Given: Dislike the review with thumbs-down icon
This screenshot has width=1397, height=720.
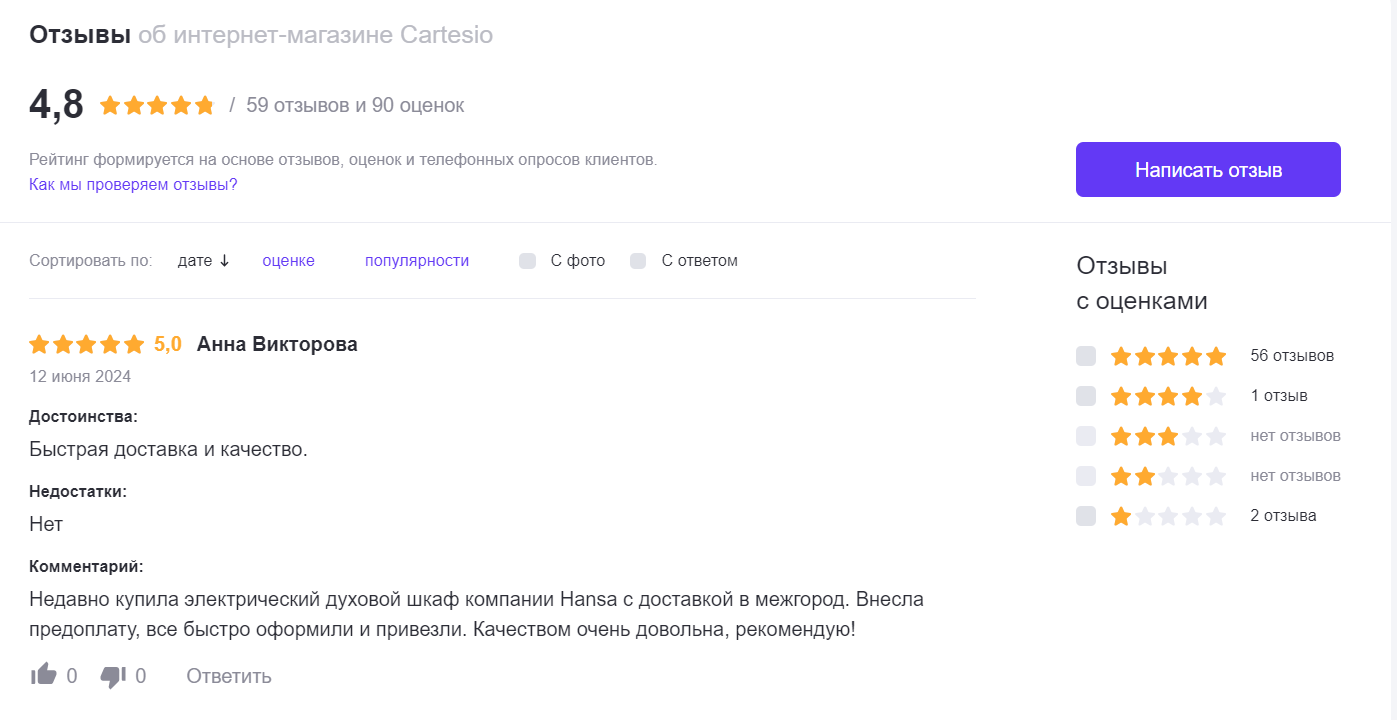Looking at the screenshot, I should pos(113,676).
